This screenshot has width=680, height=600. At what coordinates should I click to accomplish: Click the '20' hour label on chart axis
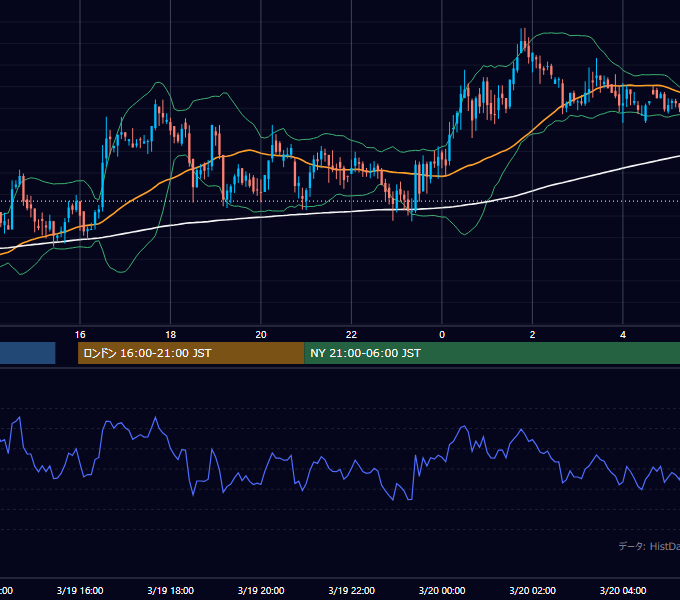(x=261, y=335)
